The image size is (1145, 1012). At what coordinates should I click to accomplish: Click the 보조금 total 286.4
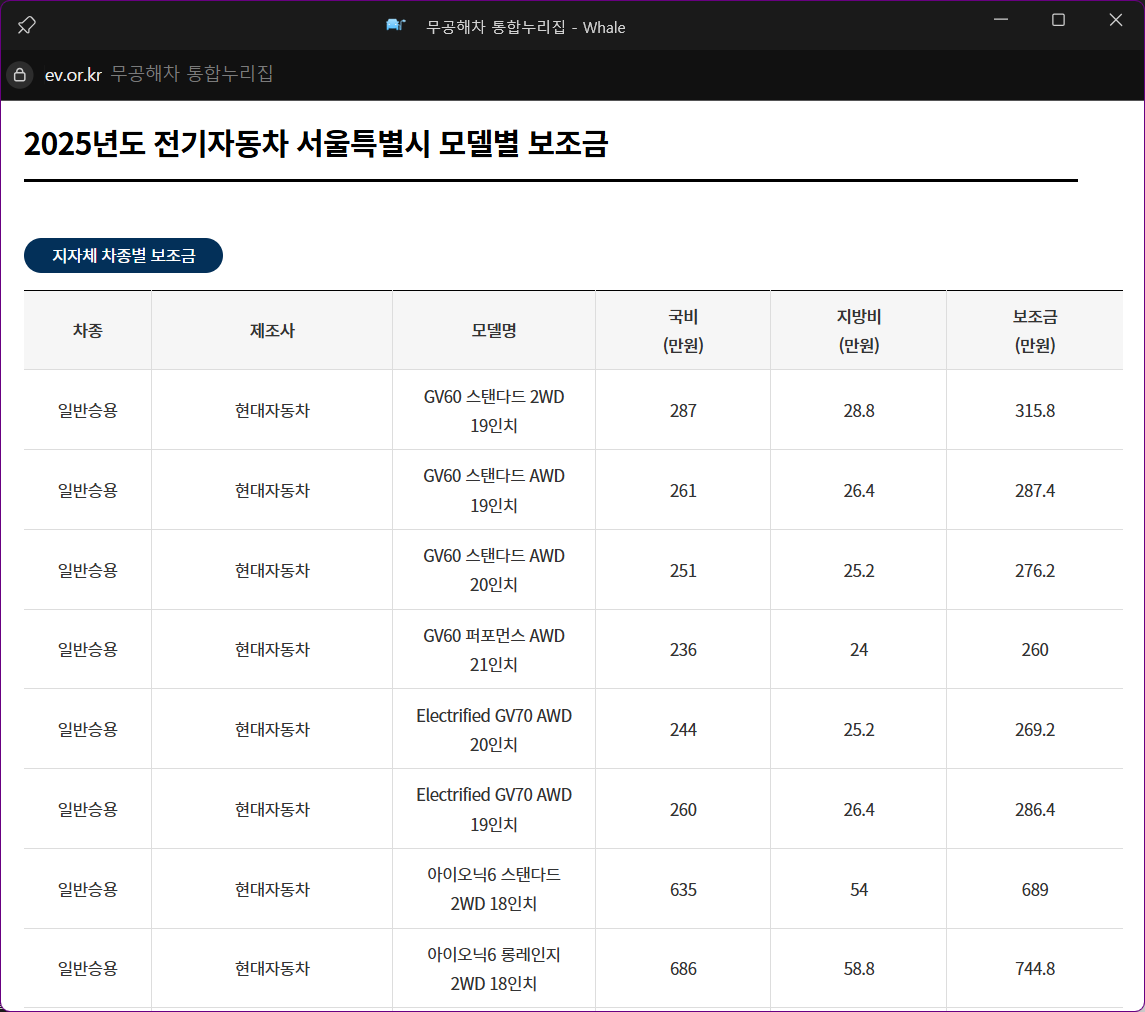pos(1035,809)
